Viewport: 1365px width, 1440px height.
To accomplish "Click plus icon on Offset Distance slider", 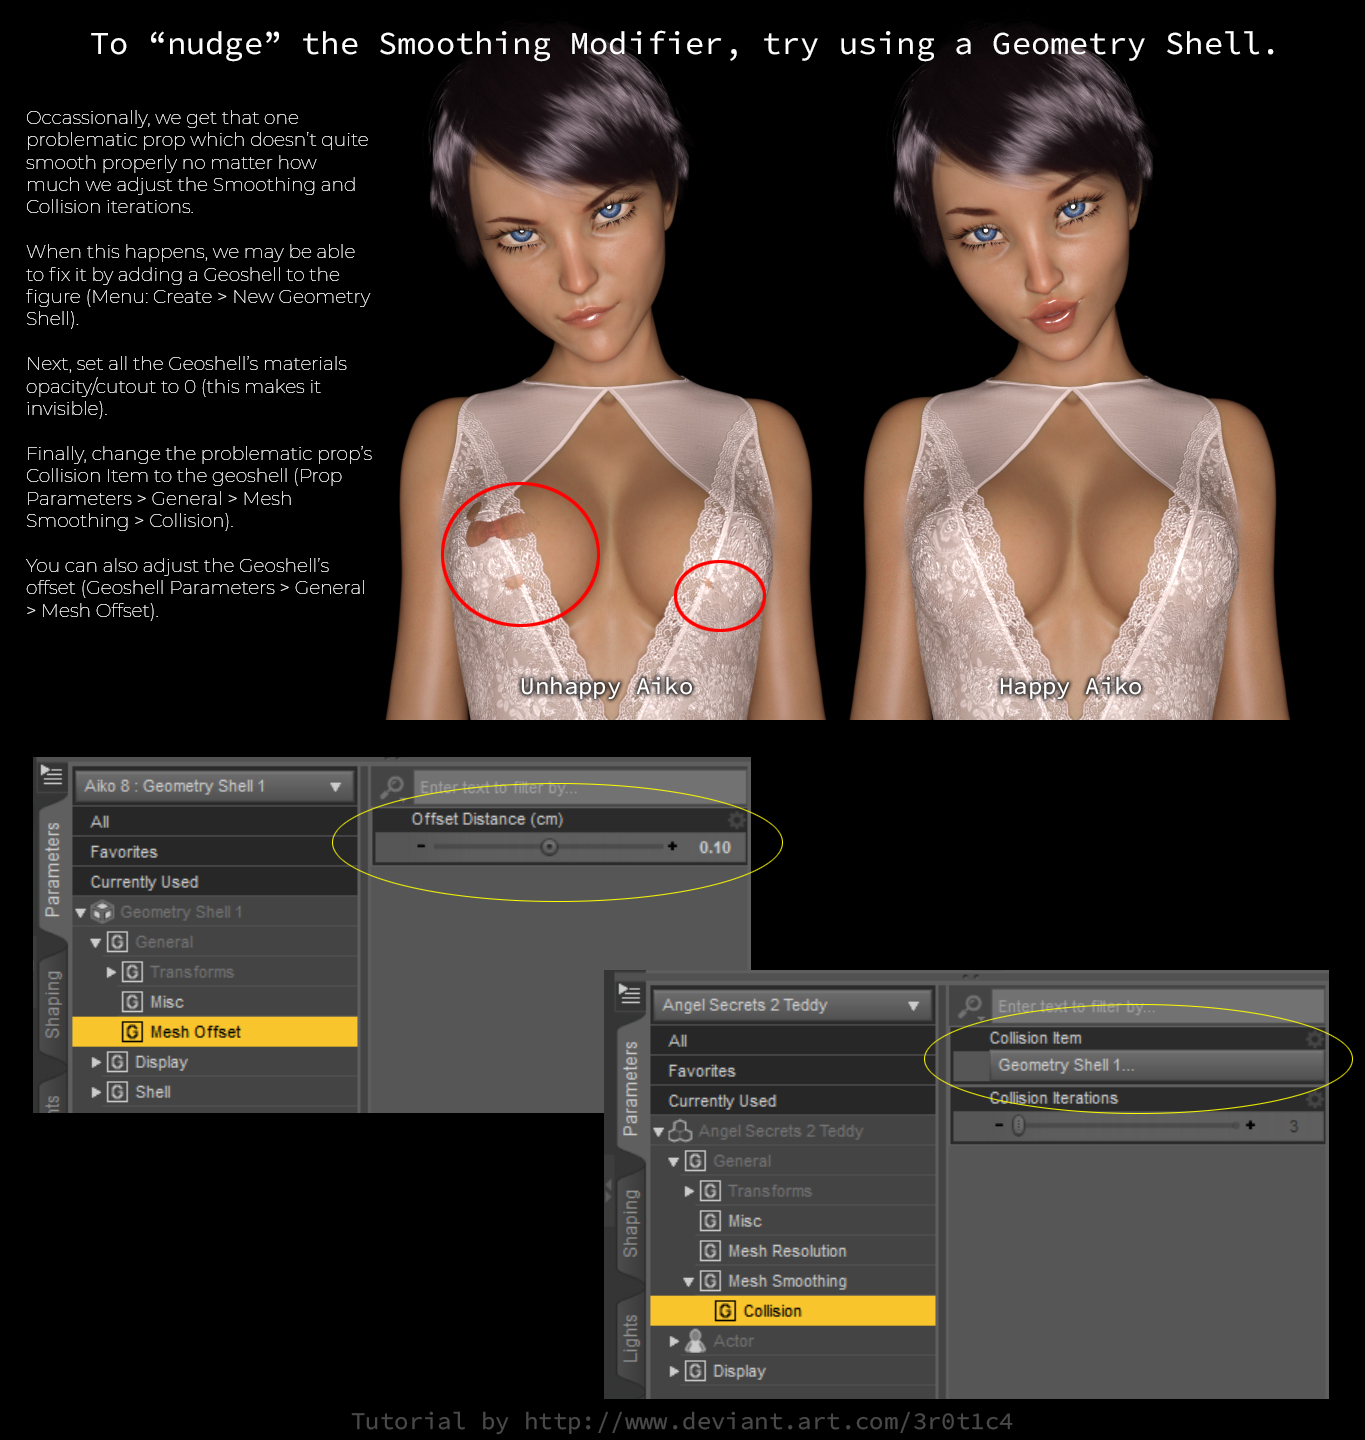I will tap(672, 847).
